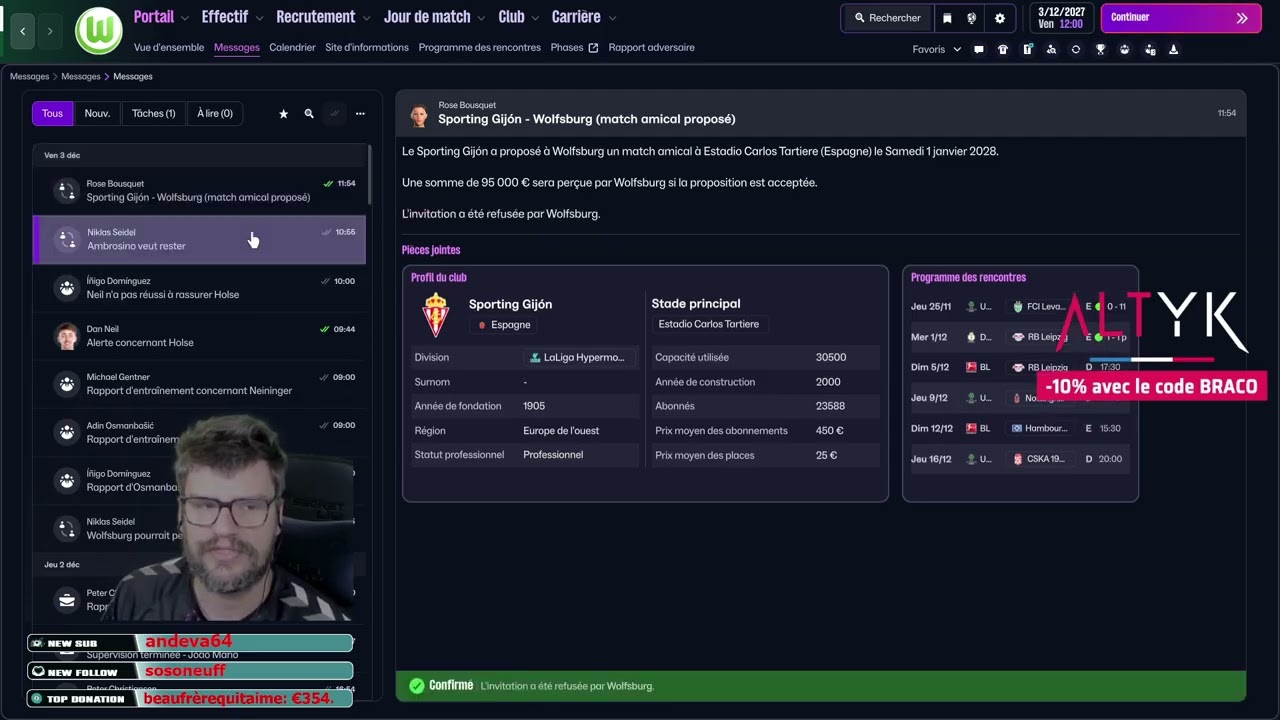The height and width of the screenshot is (720, 1280).
Task: Click the bookmark icon in top bar
Action: point(947,18)
